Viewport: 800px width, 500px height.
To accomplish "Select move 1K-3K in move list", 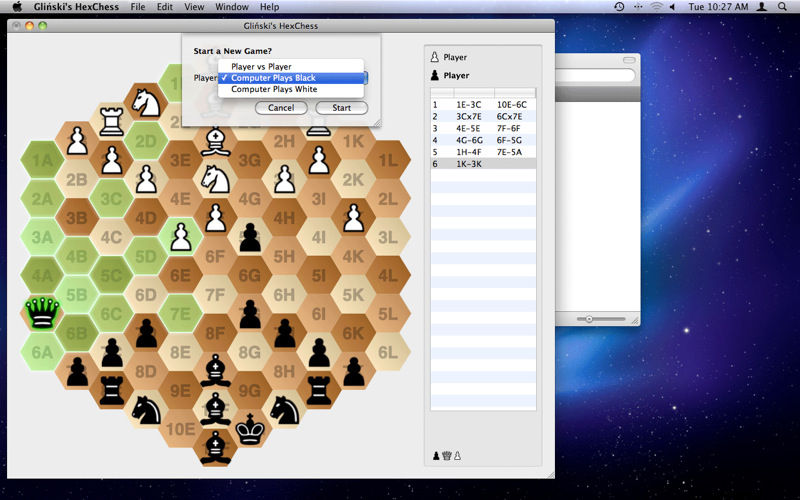I will 468,164.
